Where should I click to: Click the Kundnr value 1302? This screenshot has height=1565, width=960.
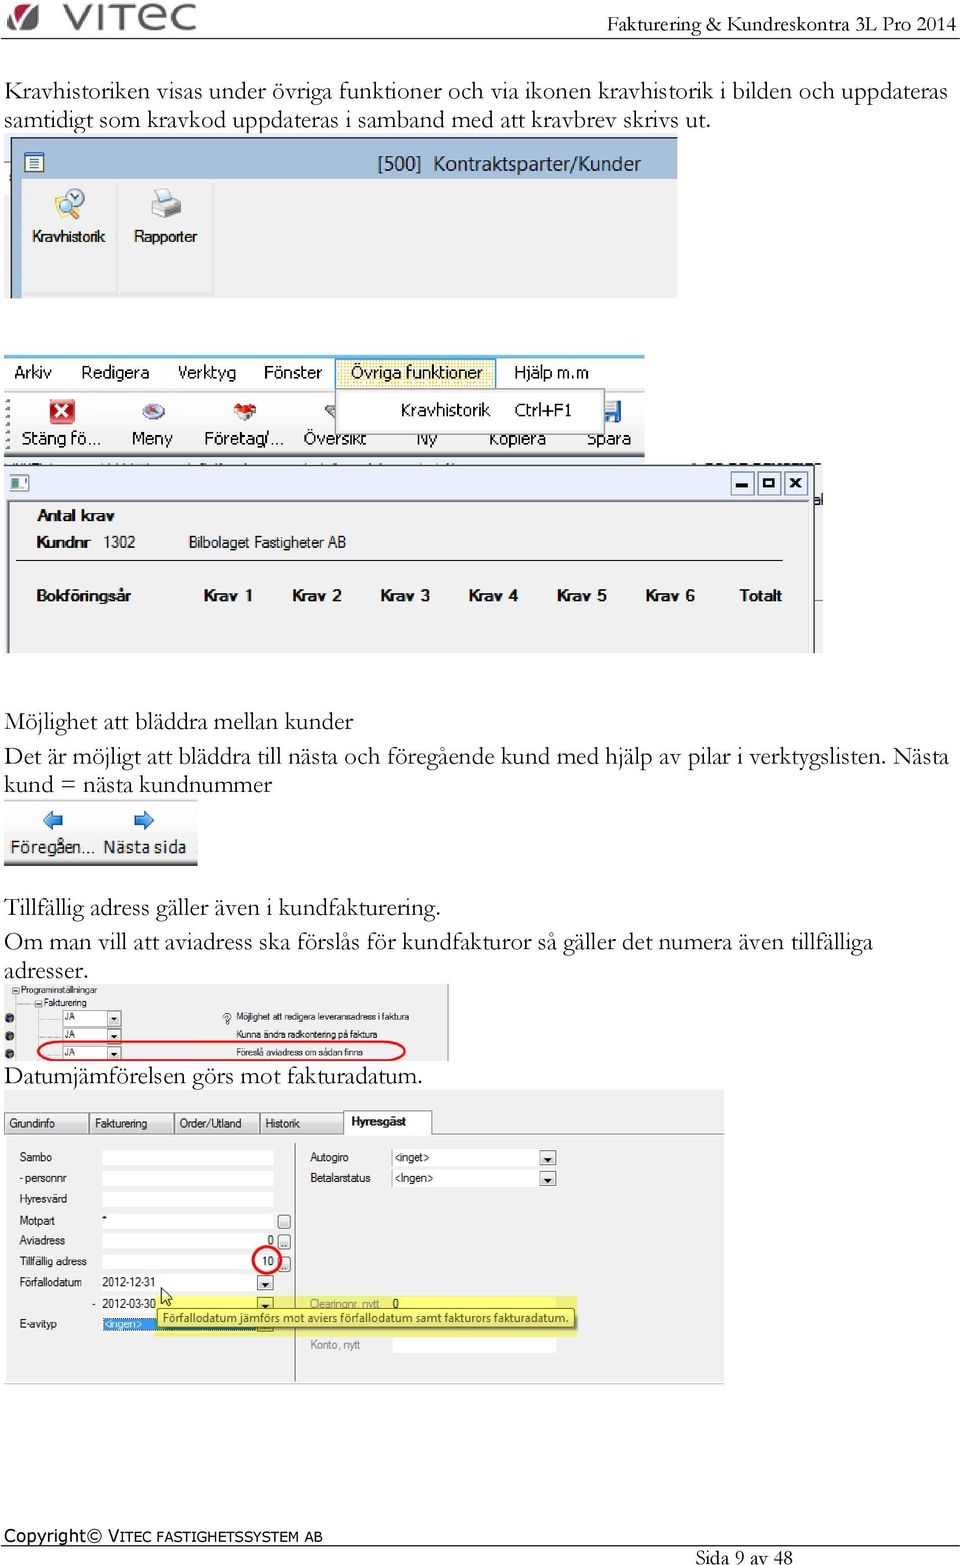click(x=119, y=542)
